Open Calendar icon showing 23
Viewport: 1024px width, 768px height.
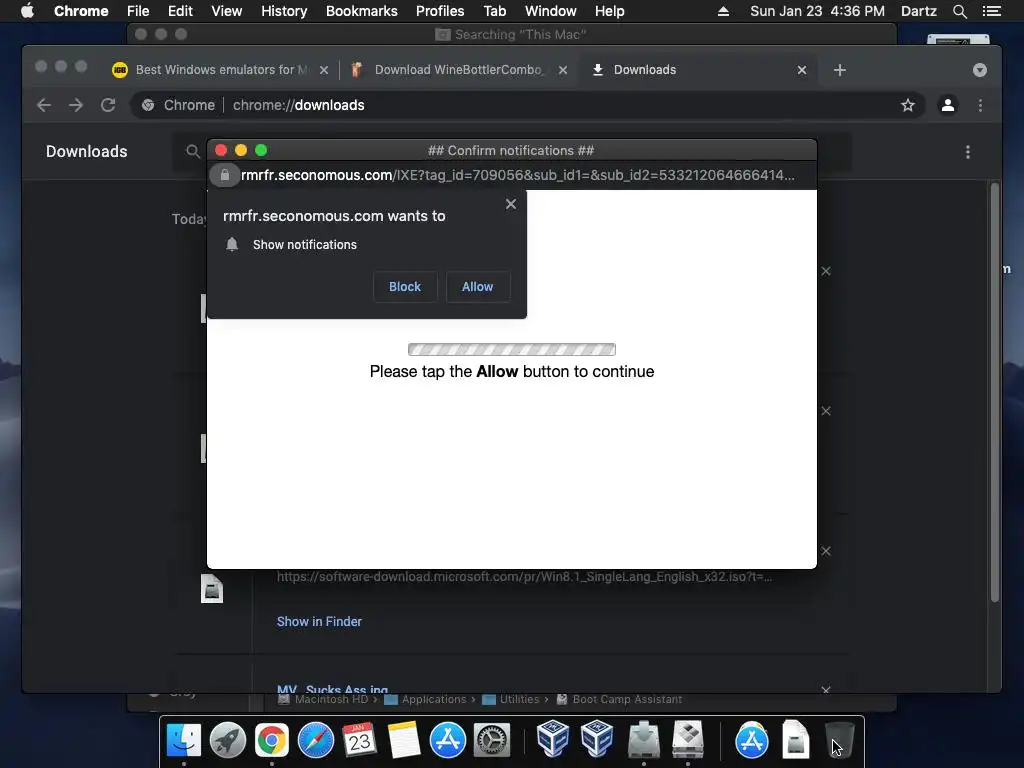coord(359,741)
